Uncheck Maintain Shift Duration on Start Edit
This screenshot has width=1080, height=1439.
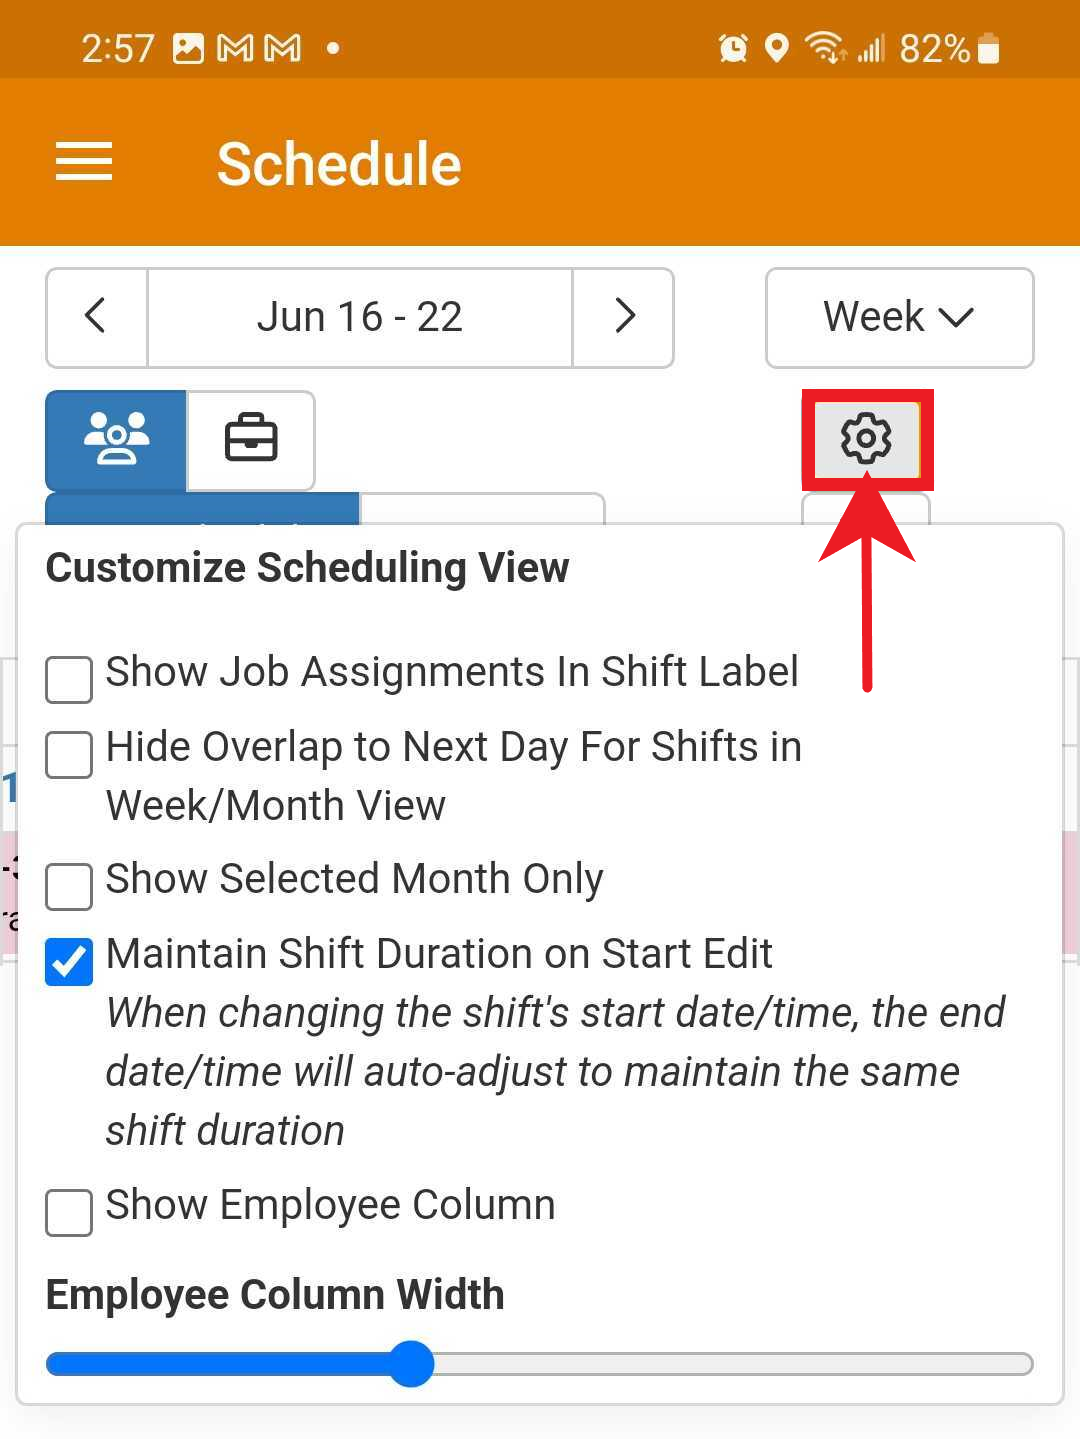(68, 962)
